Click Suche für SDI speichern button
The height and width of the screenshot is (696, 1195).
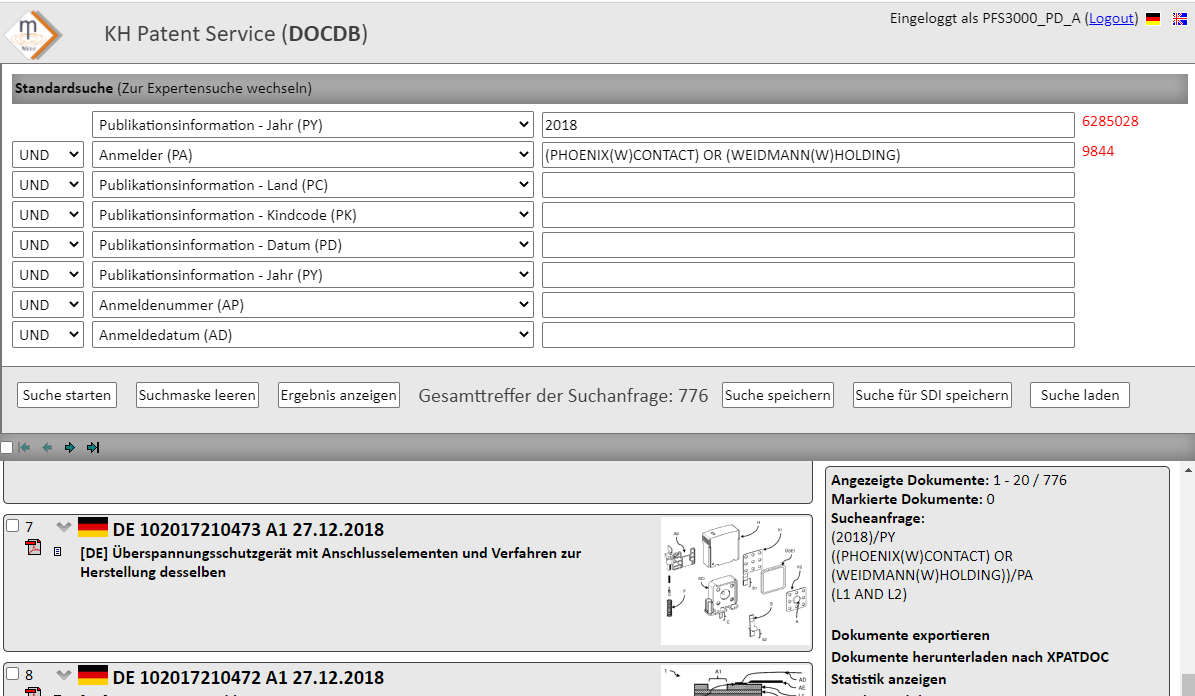(932, 395)
